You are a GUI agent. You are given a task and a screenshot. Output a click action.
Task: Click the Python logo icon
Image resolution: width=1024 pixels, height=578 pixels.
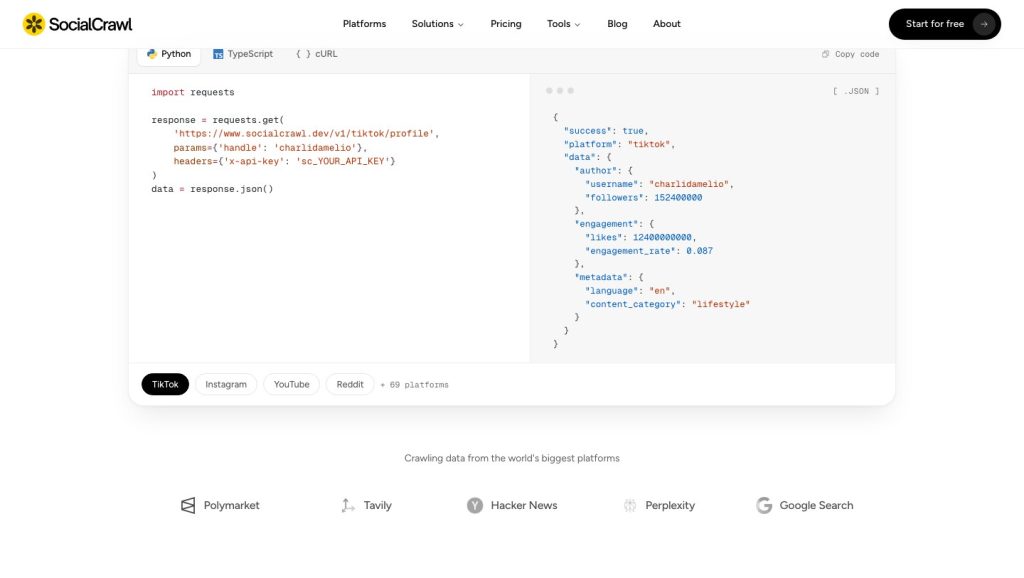tap(152, 54)
